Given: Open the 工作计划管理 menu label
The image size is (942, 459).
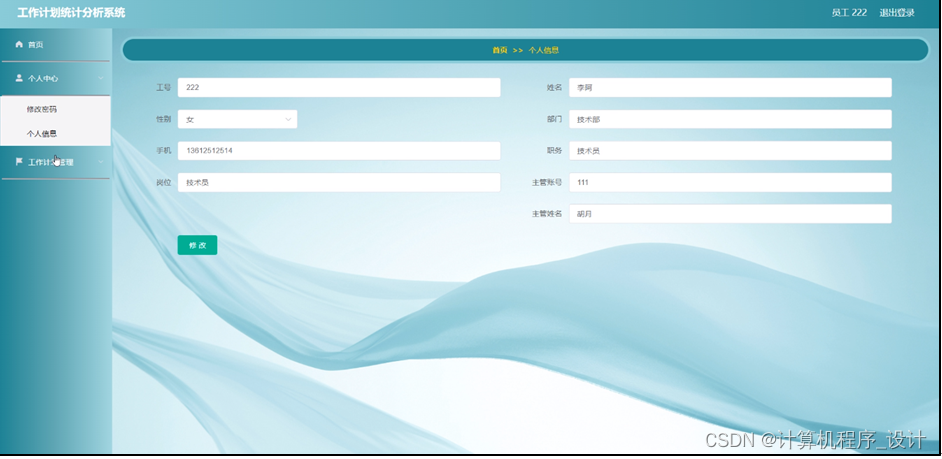Looking at the screenshot, I should pos(51,162).
